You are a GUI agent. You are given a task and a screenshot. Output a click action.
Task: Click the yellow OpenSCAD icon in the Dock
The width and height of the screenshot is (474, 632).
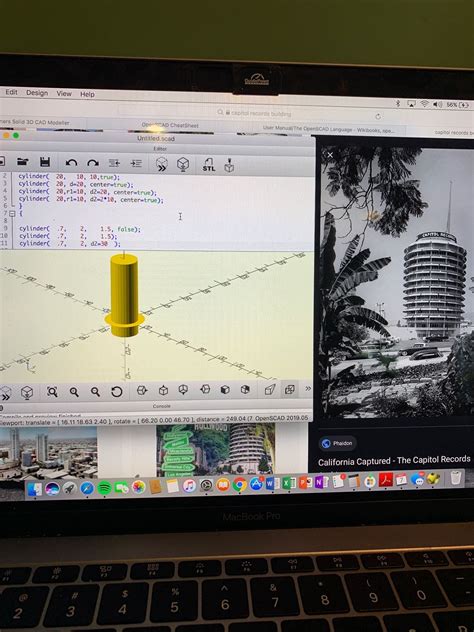point(434,478)
